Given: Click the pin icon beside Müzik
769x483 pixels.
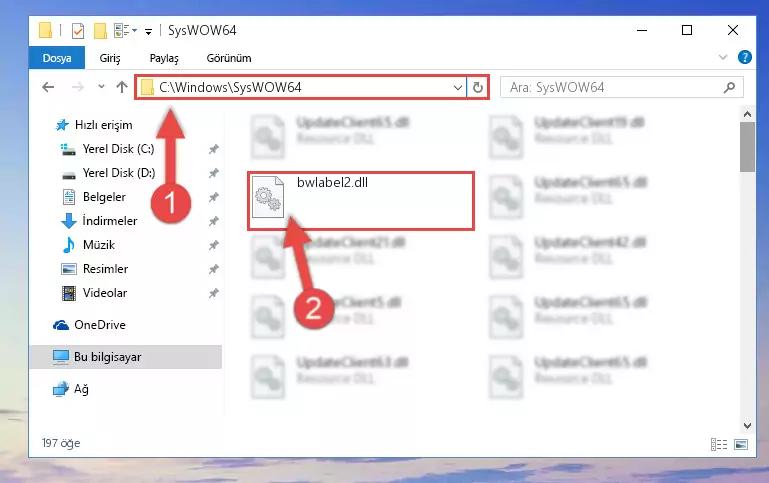Looking at the screenshot, I should point(213,245).
